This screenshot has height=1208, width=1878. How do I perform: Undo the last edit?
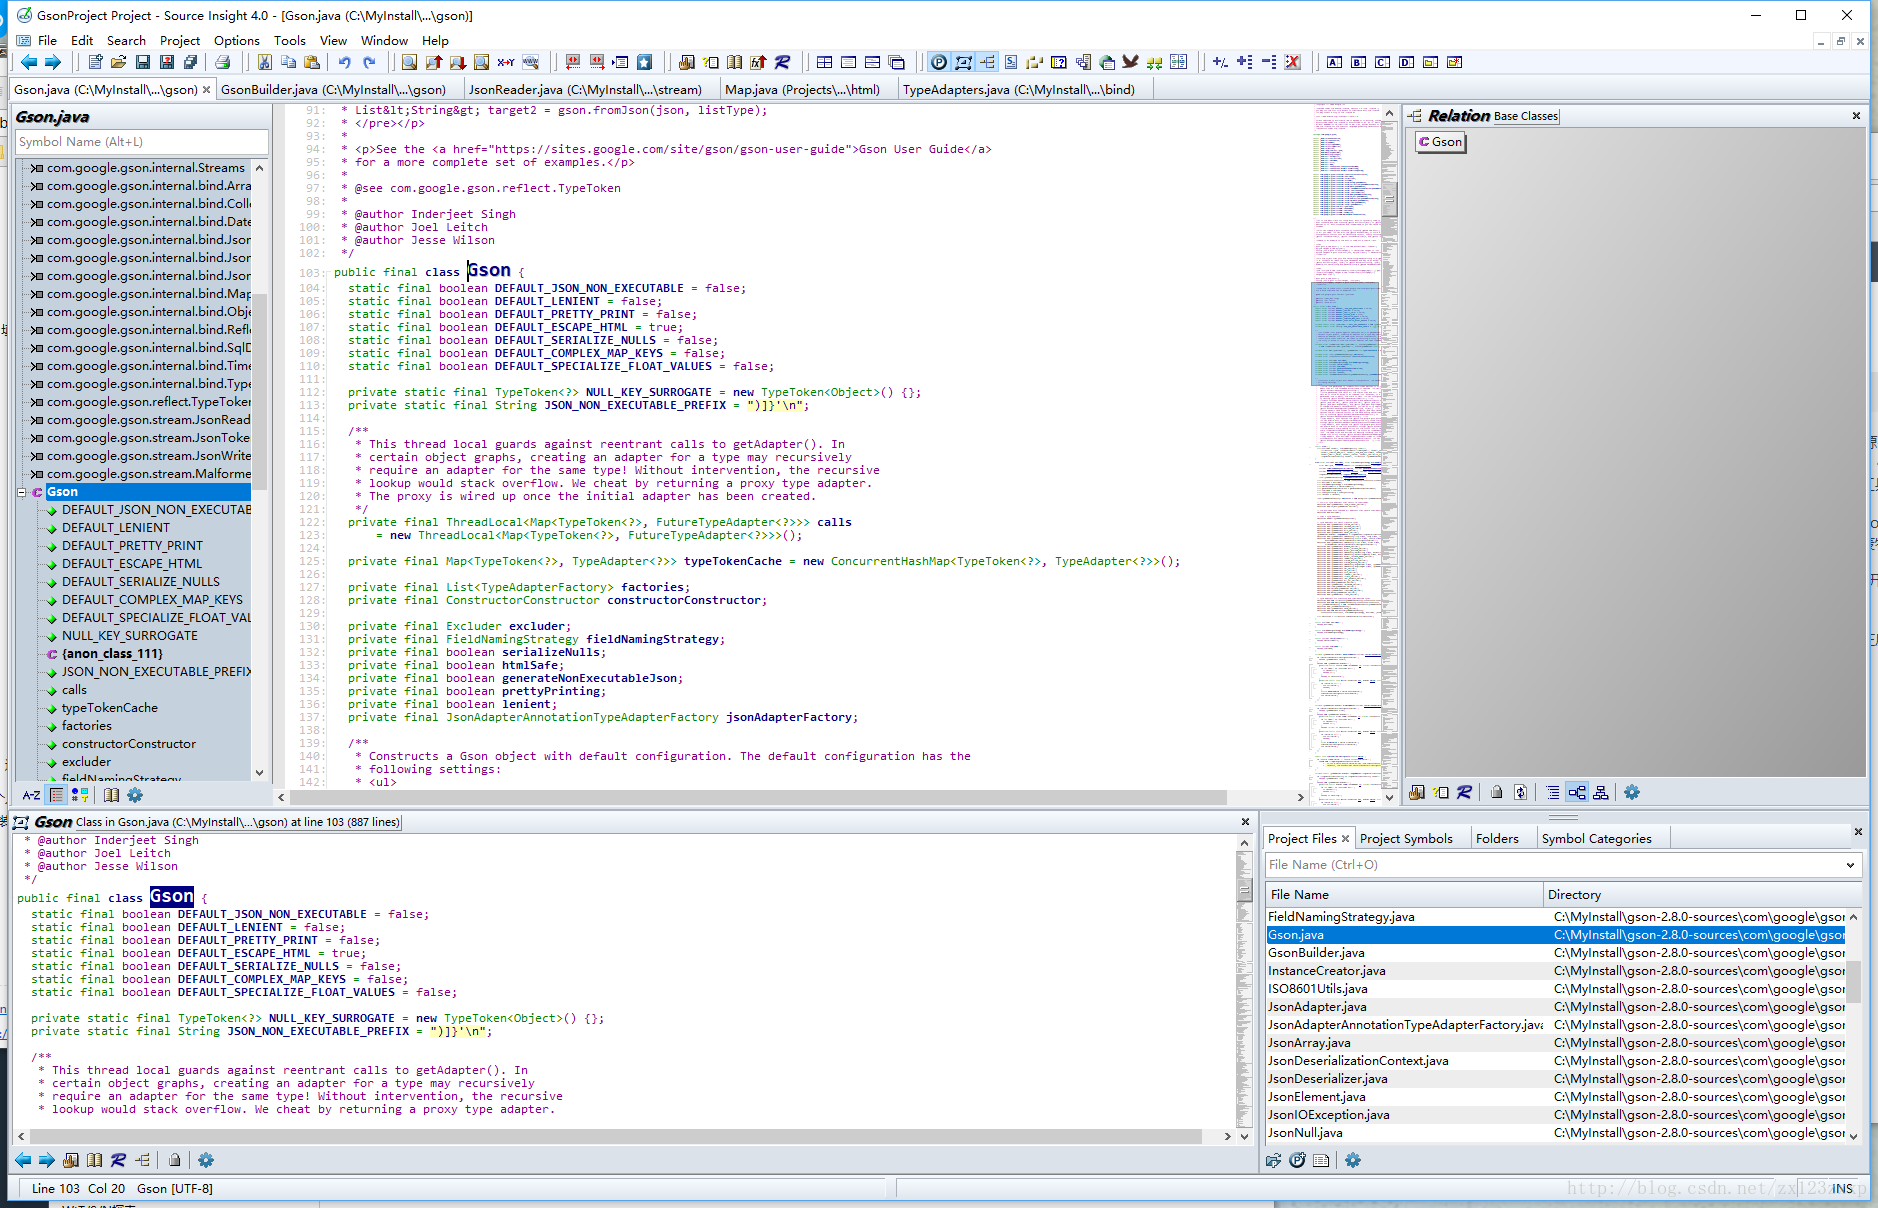coord(345,62)
